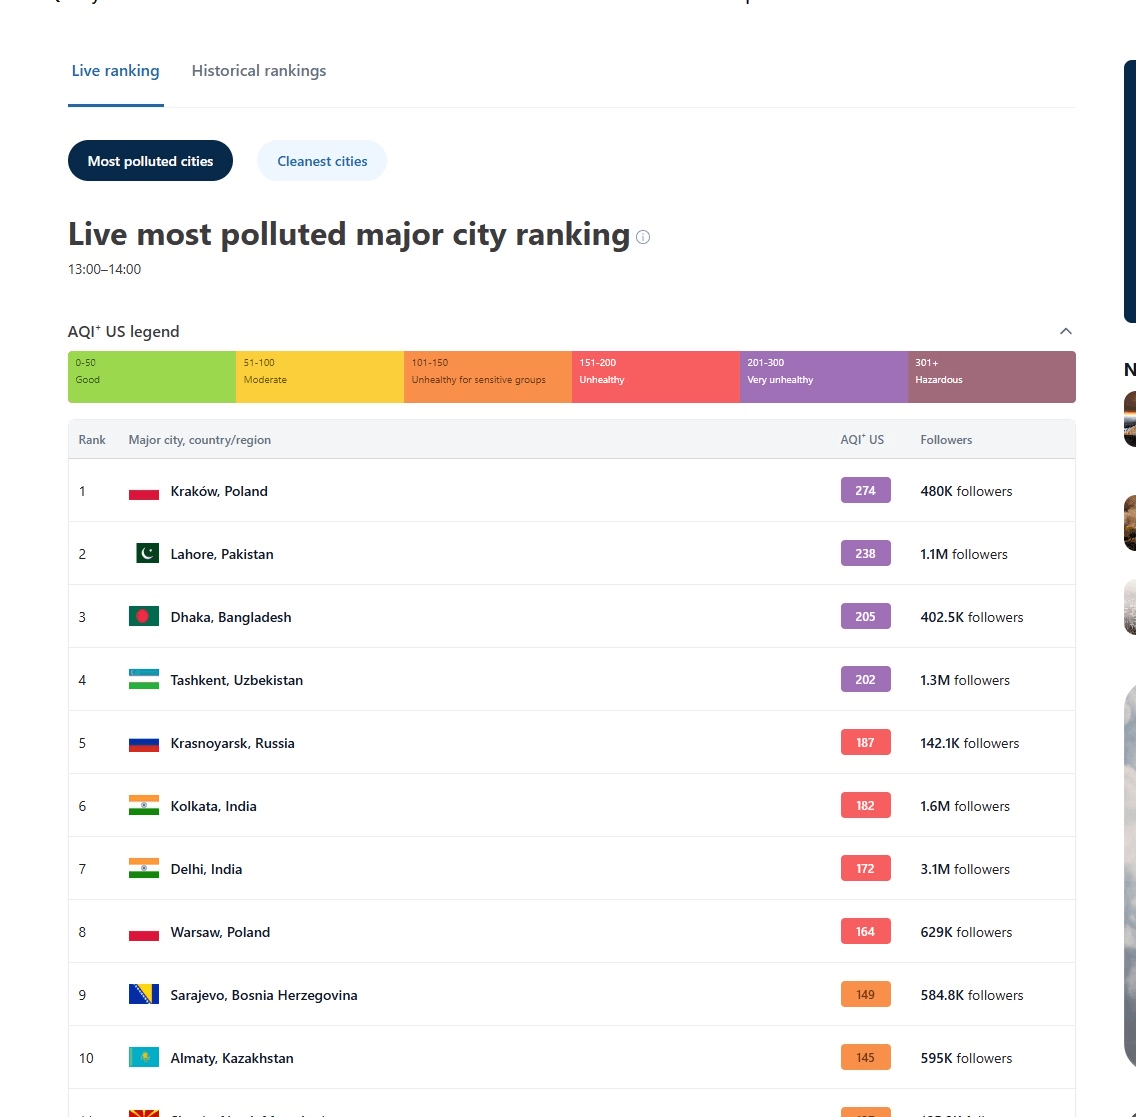This screenshot has width=1136, height=1117.
Task: Select the Most polluted cities filter
Action: [151, 161]
